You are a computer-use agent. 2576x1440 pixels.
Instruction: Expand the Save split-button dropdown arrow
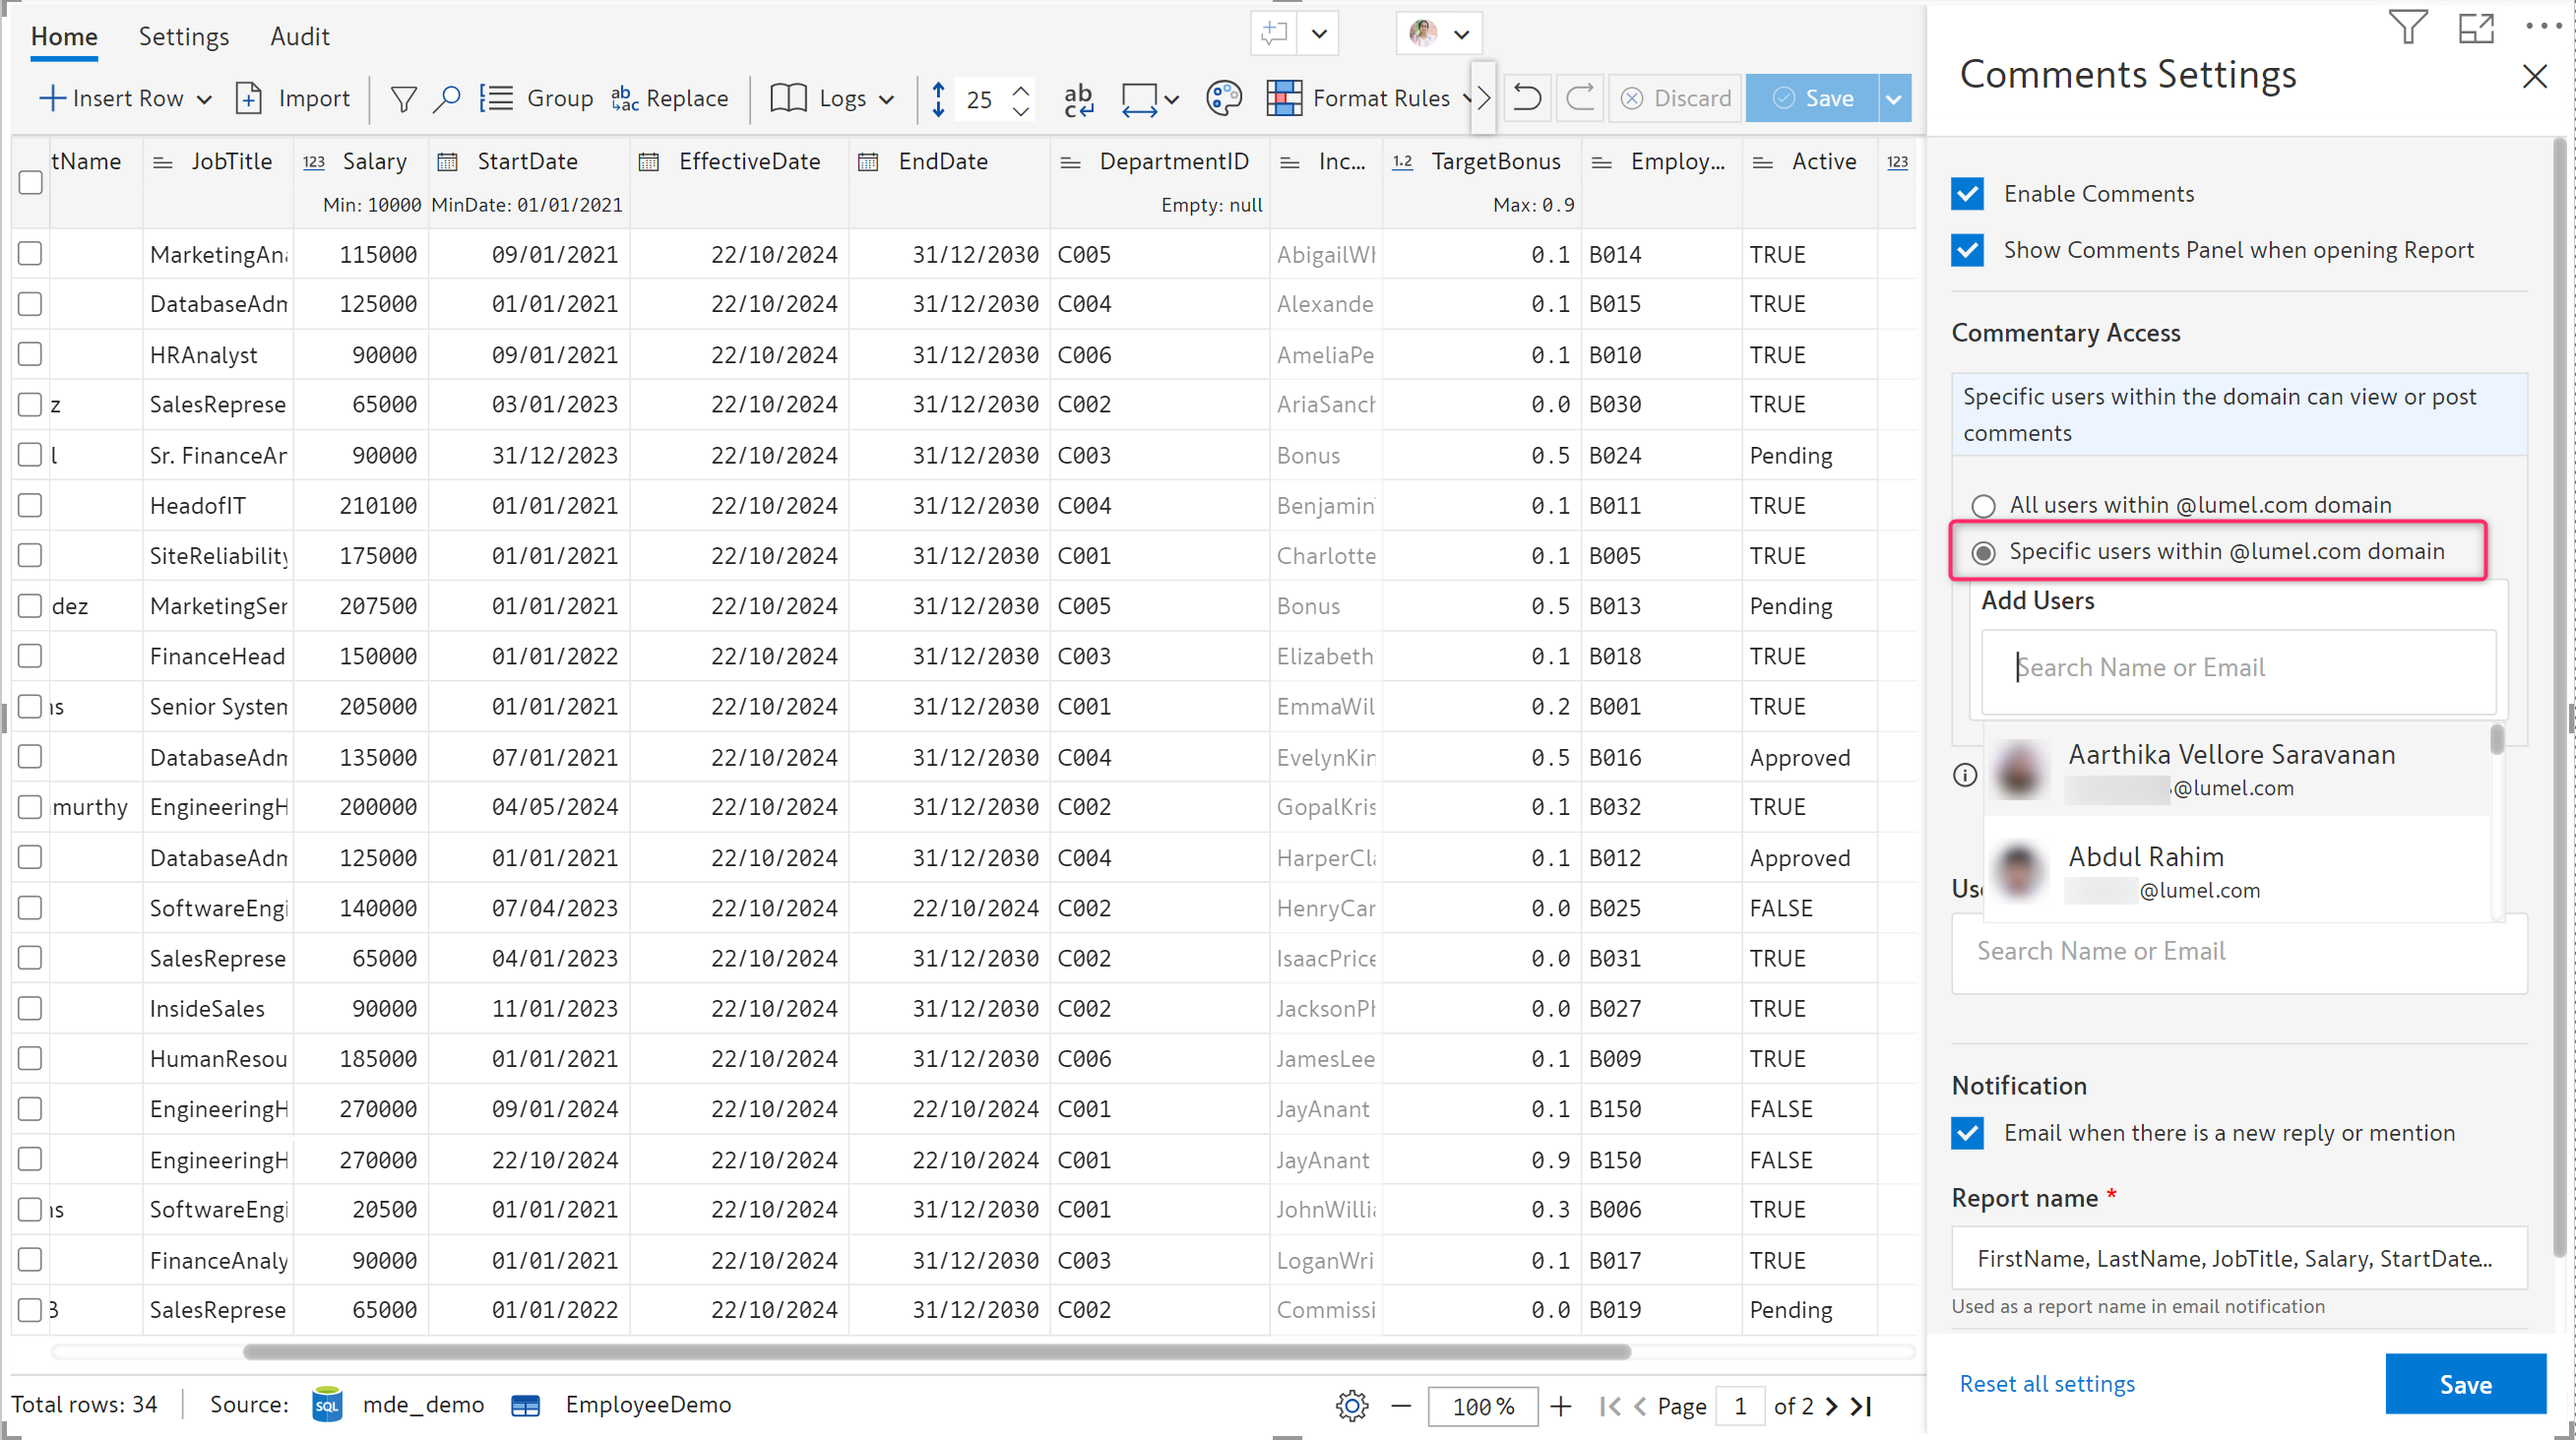pyautogui.click(x=1894, y=99)
